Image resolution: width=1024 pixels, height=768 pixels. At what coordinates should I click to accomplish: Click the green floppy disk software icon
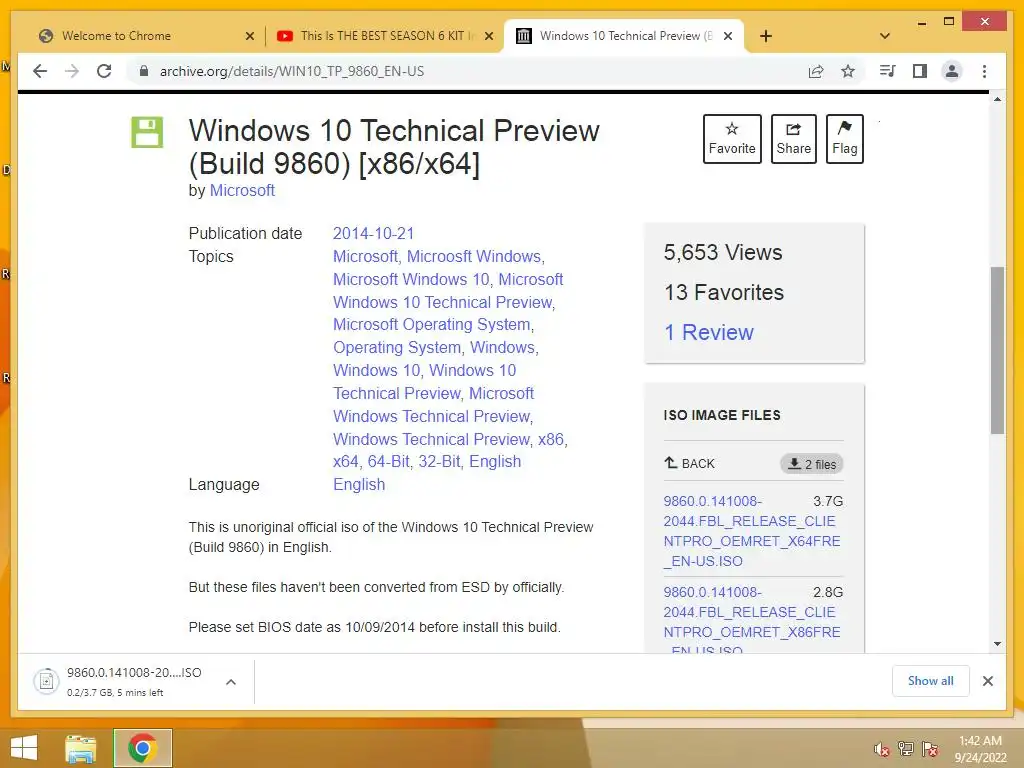(147, 133)
